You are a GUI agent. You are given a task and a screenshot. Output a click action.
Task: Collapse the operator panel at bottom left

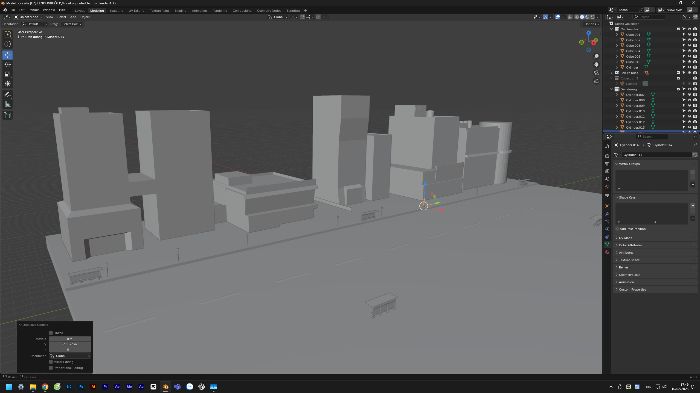click(x=21, y=325)
